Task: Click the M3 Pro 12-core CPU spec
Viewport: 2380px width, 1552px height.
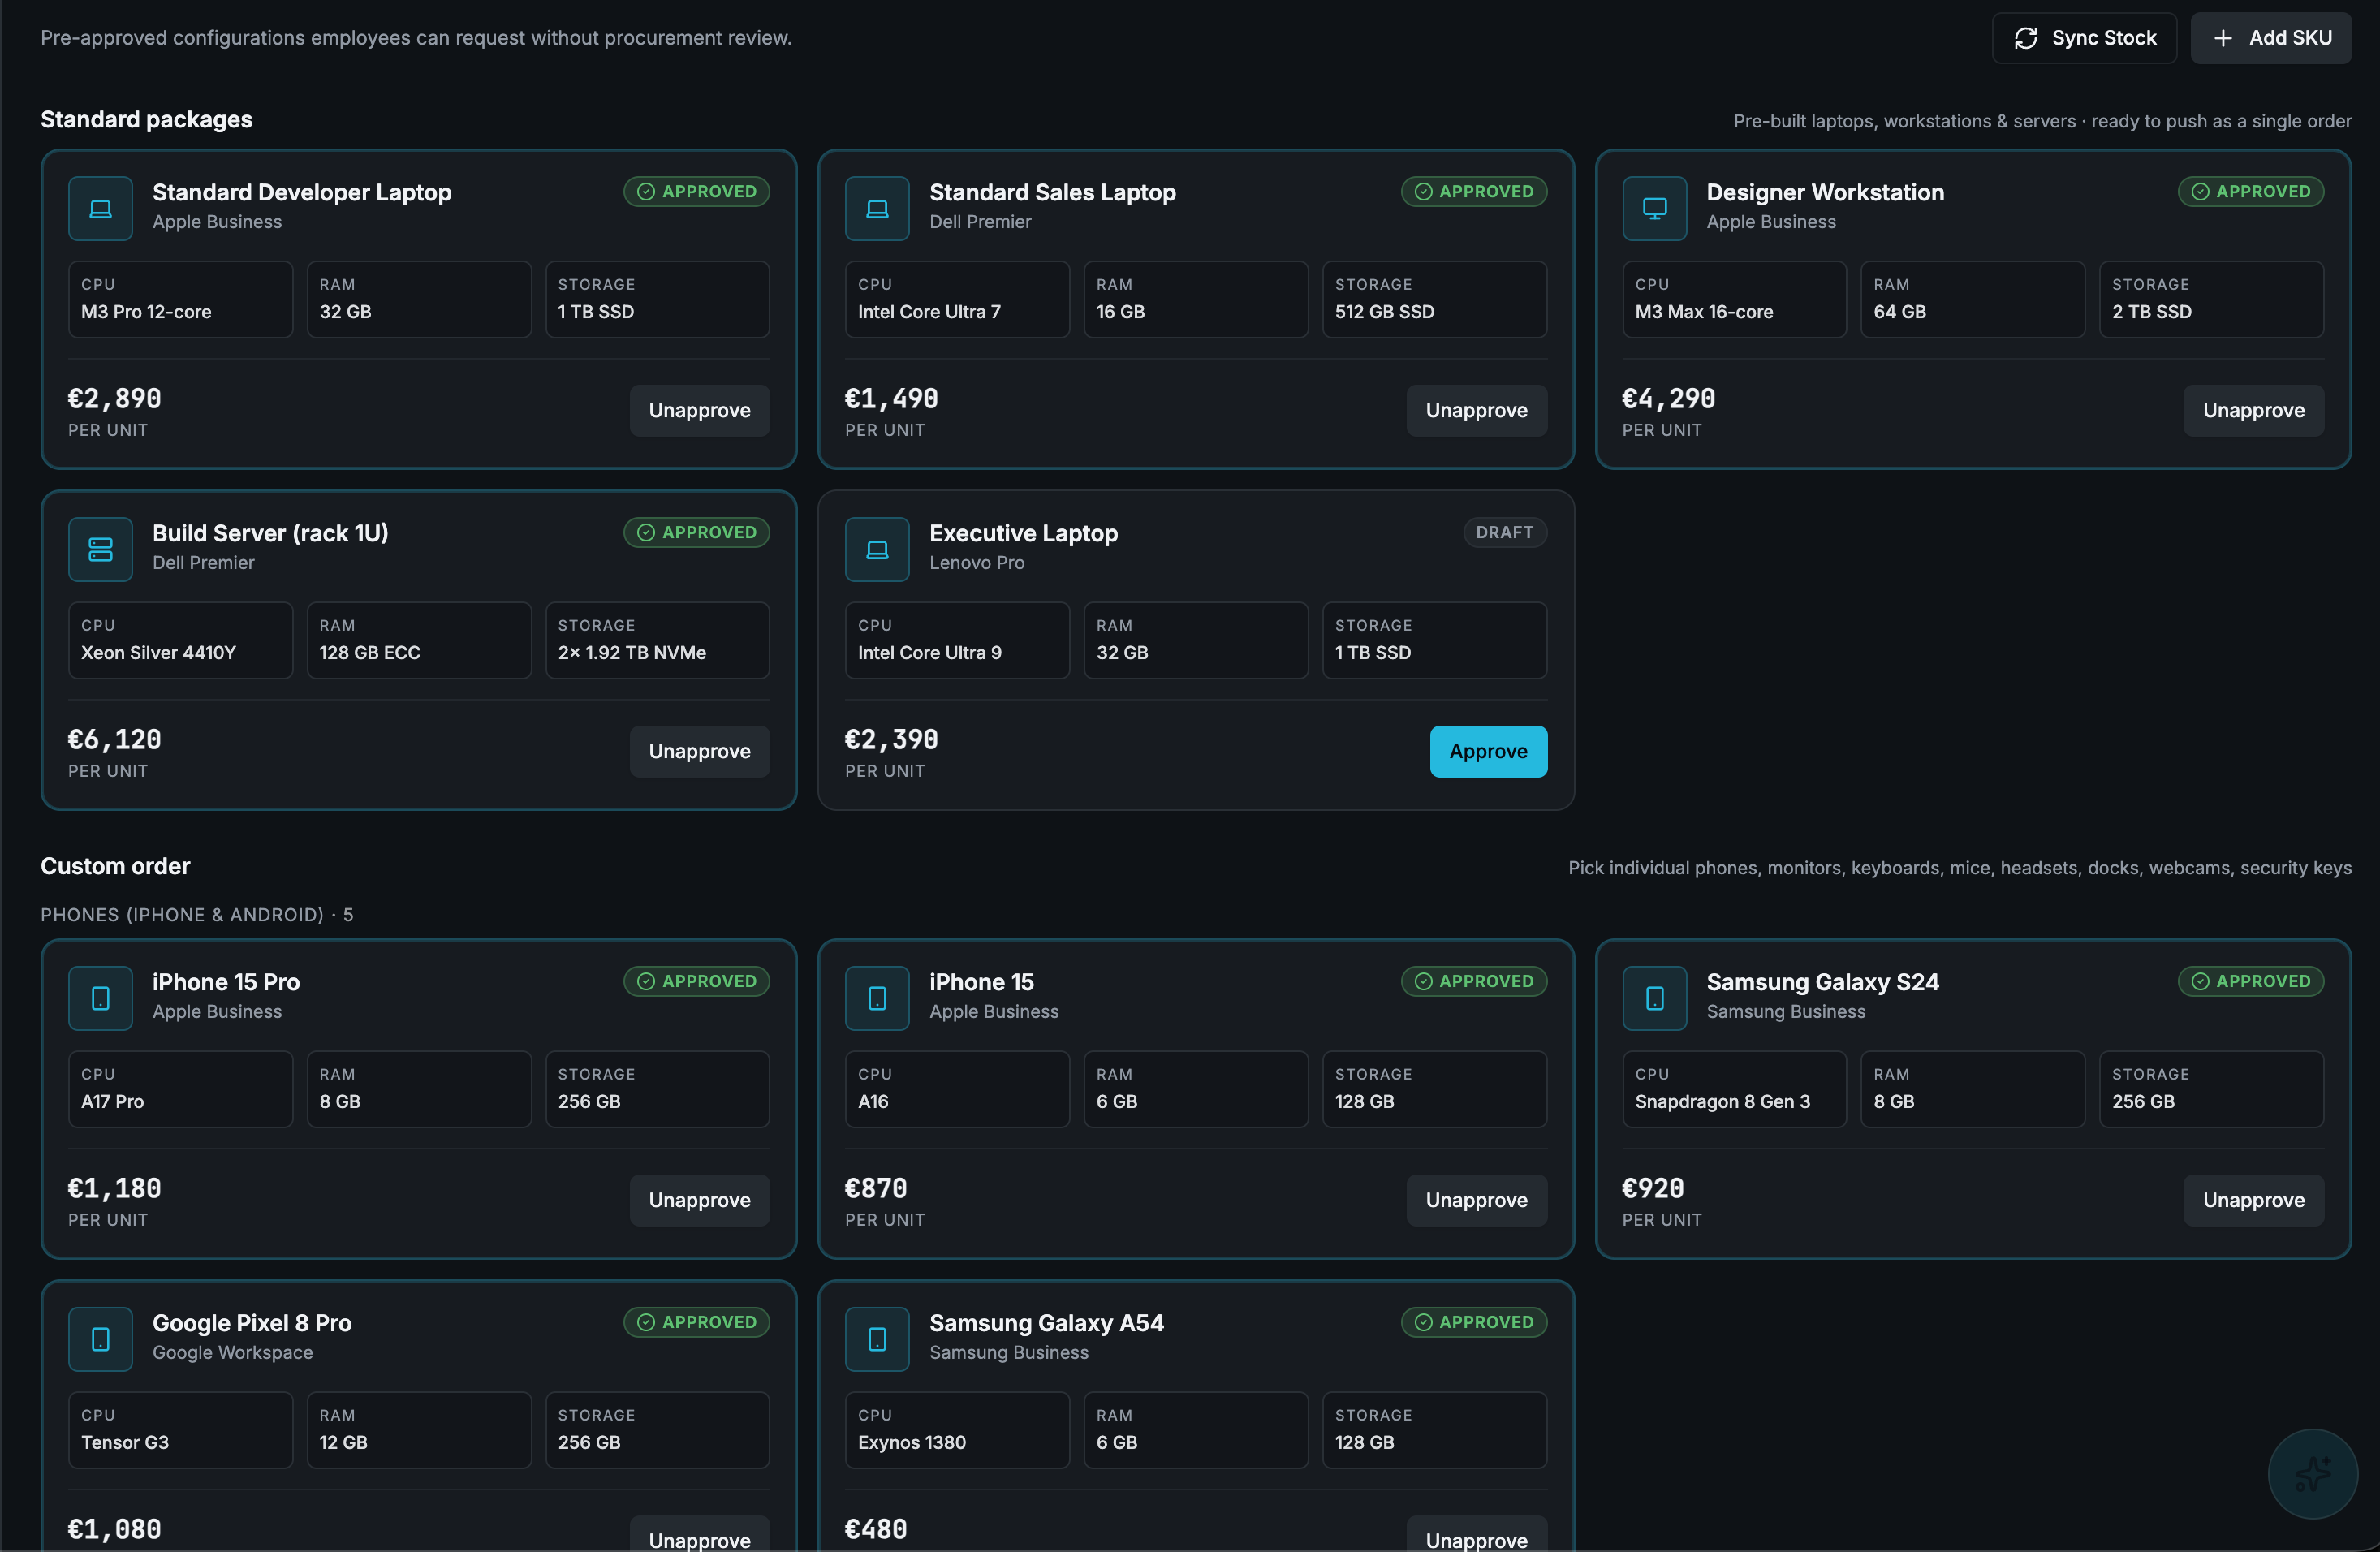Action: (180, 299)
